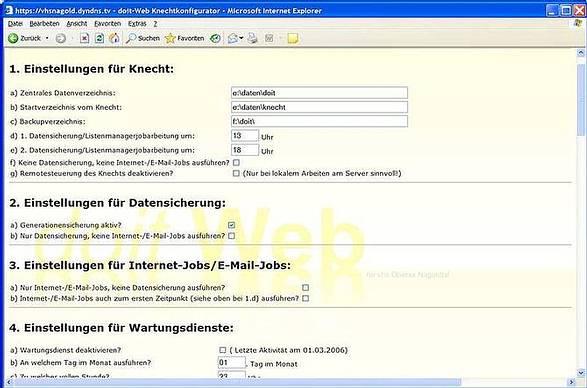Click the Stop loading icon
This screenshot has width=587, height=388.
pos(85,38)
